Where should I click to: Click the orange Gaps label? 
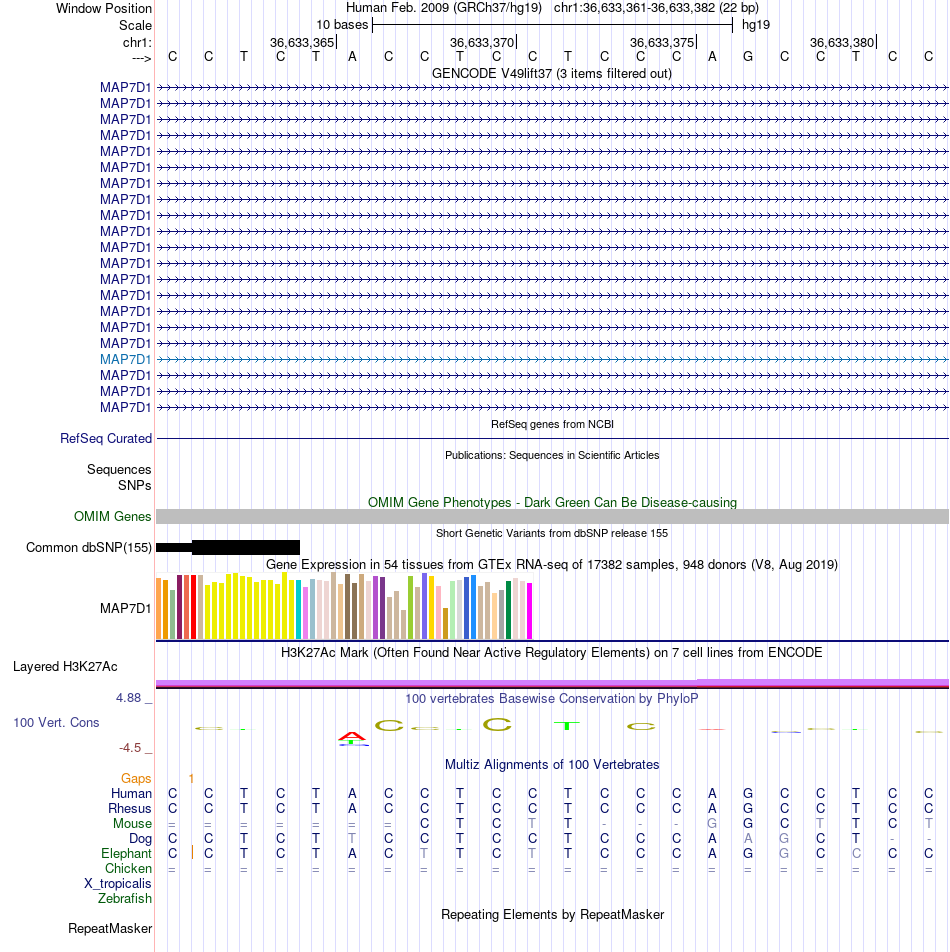pyautogui.click(x=136, y=778)
